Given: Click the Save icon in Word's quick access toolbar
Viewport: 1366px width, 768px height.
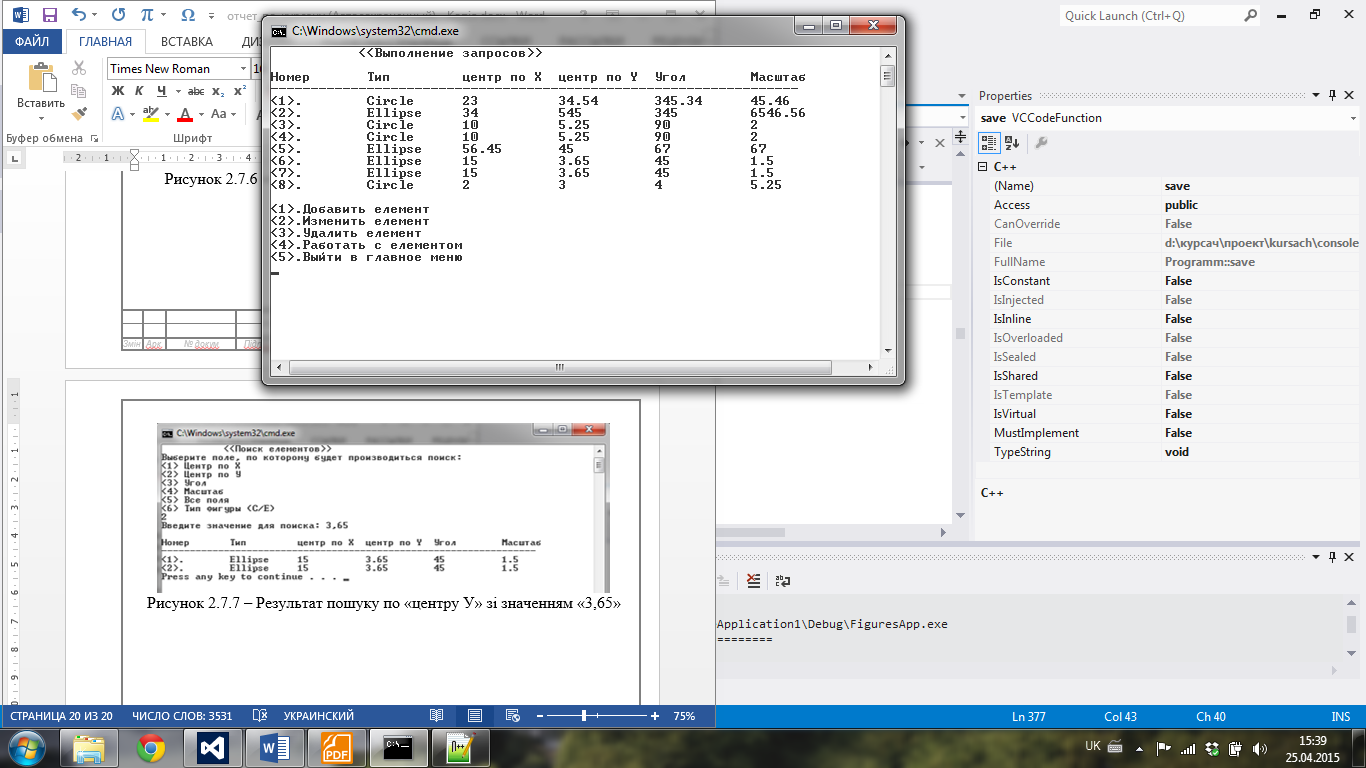Looking at the screenshot, I should point(50,15).
